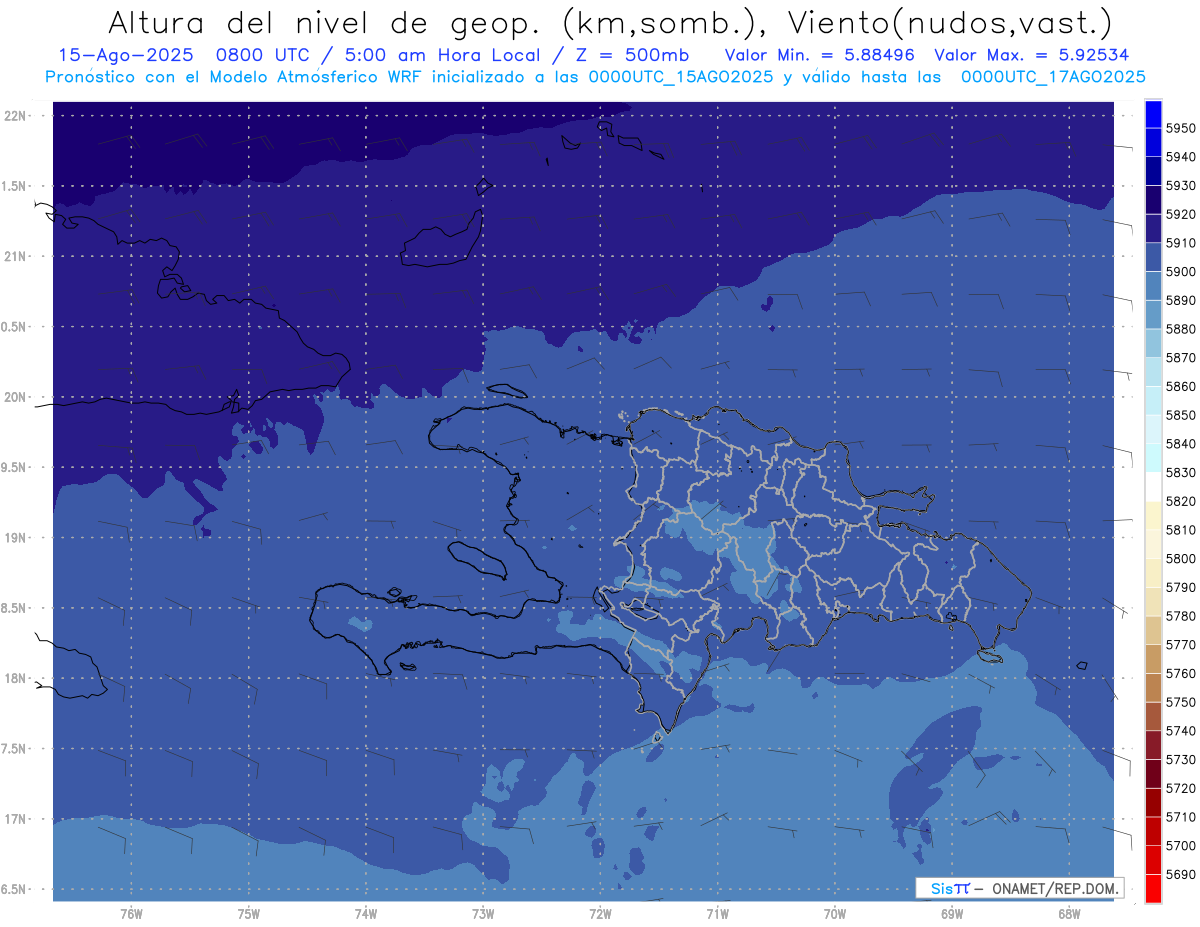Click the '22N' latitude label
The image size is (1200, 927).
point(14,116)
